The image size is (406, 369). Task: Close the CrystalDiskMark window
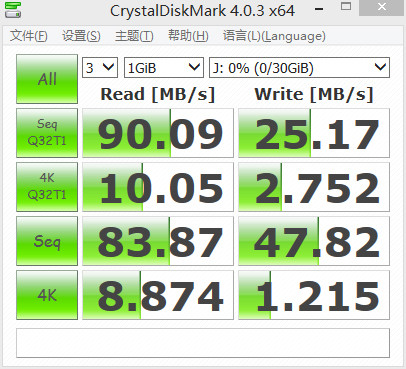382,7
